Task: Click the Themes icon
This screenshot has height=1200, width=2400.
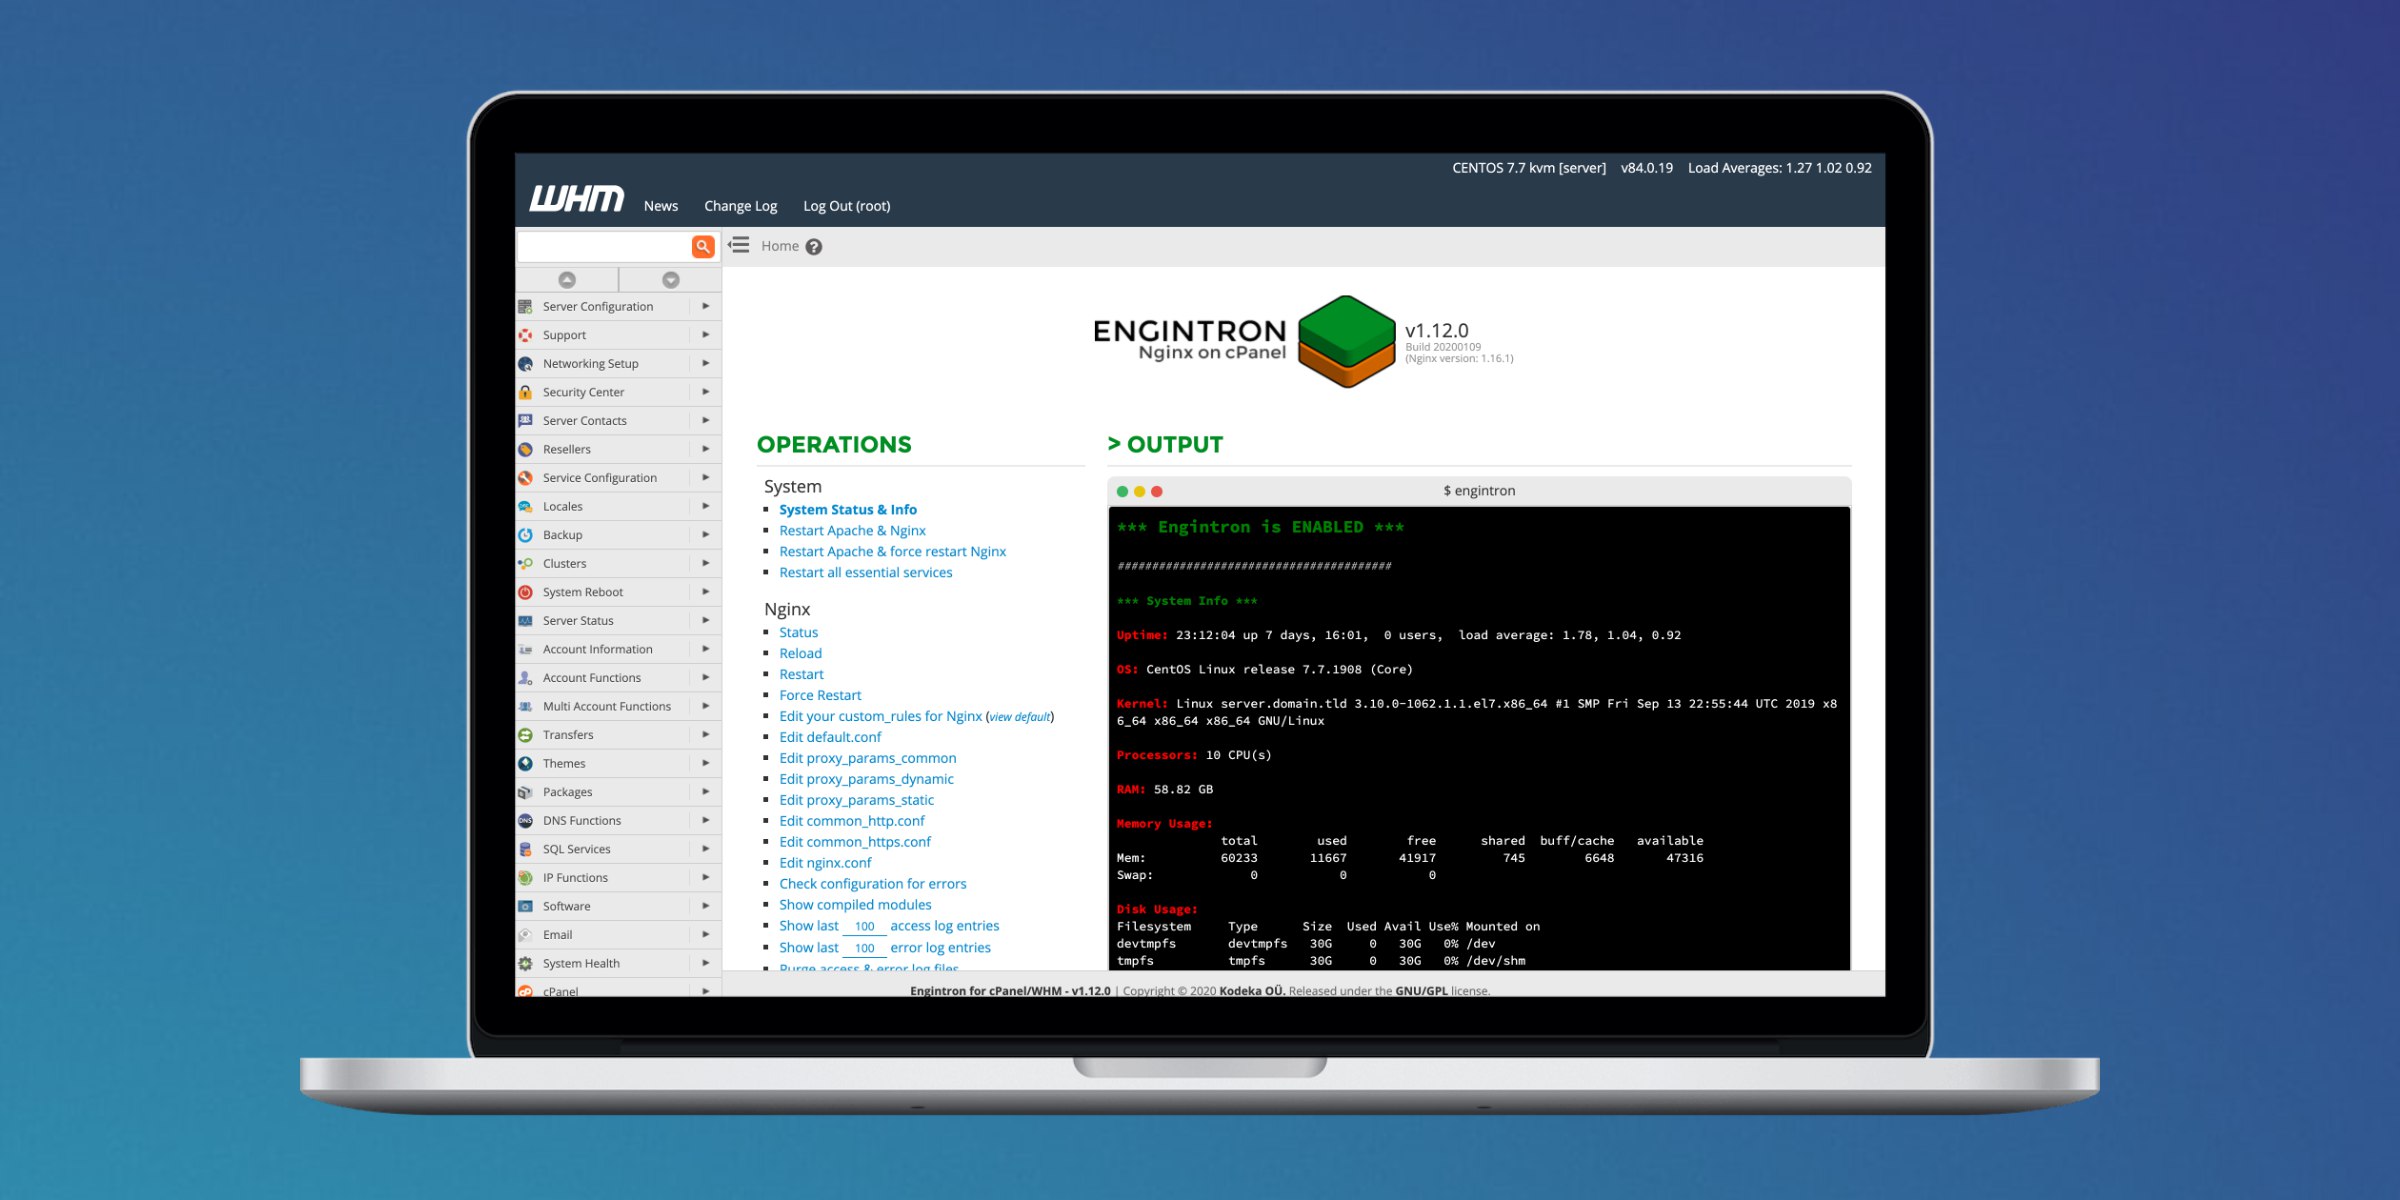Action: point(525,763)
